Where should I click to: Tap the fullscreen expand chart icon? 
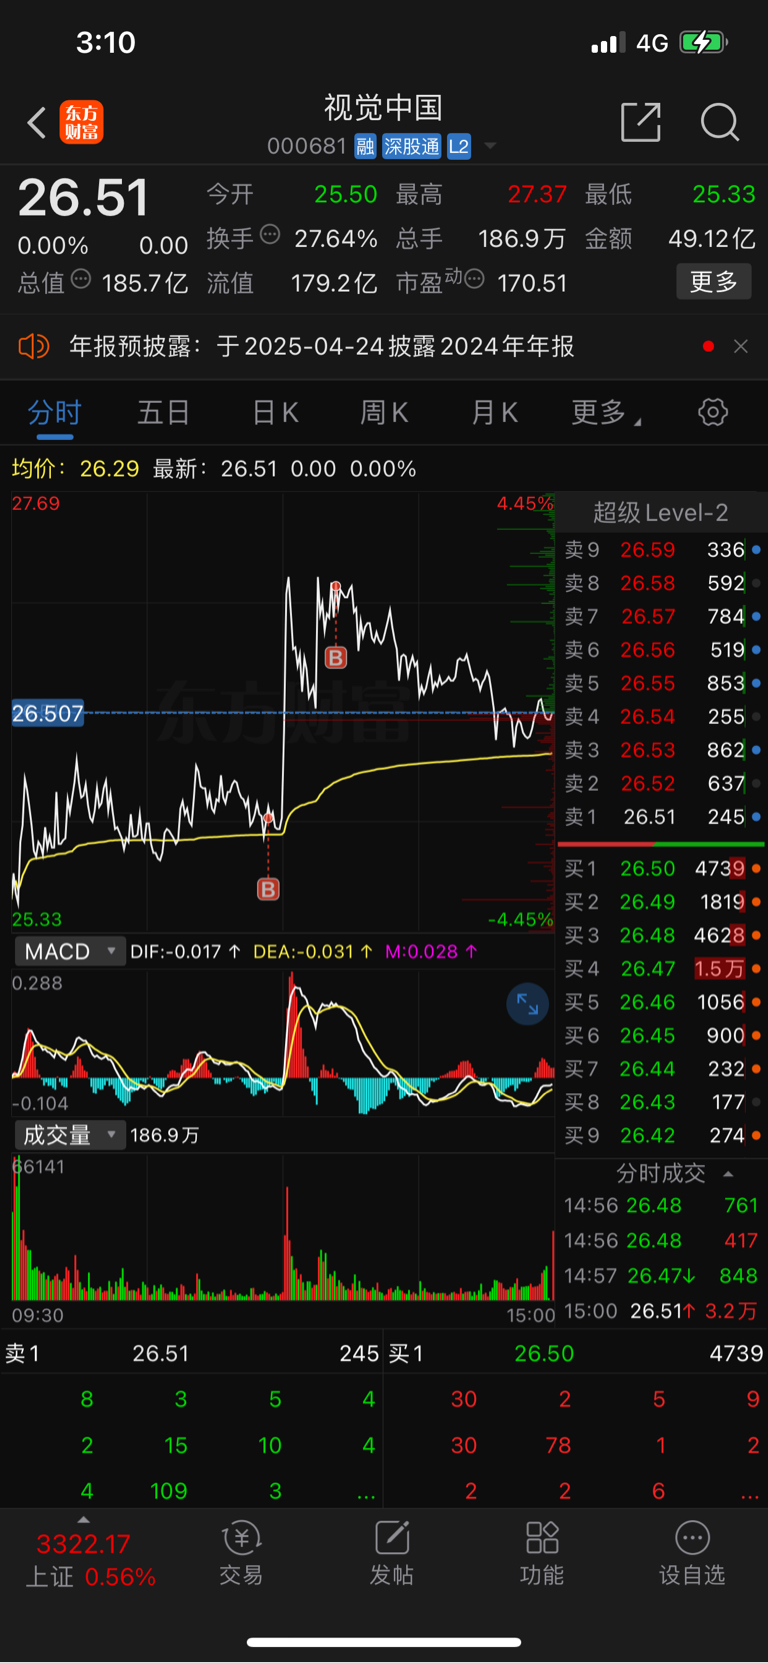tap(528, 1004)
